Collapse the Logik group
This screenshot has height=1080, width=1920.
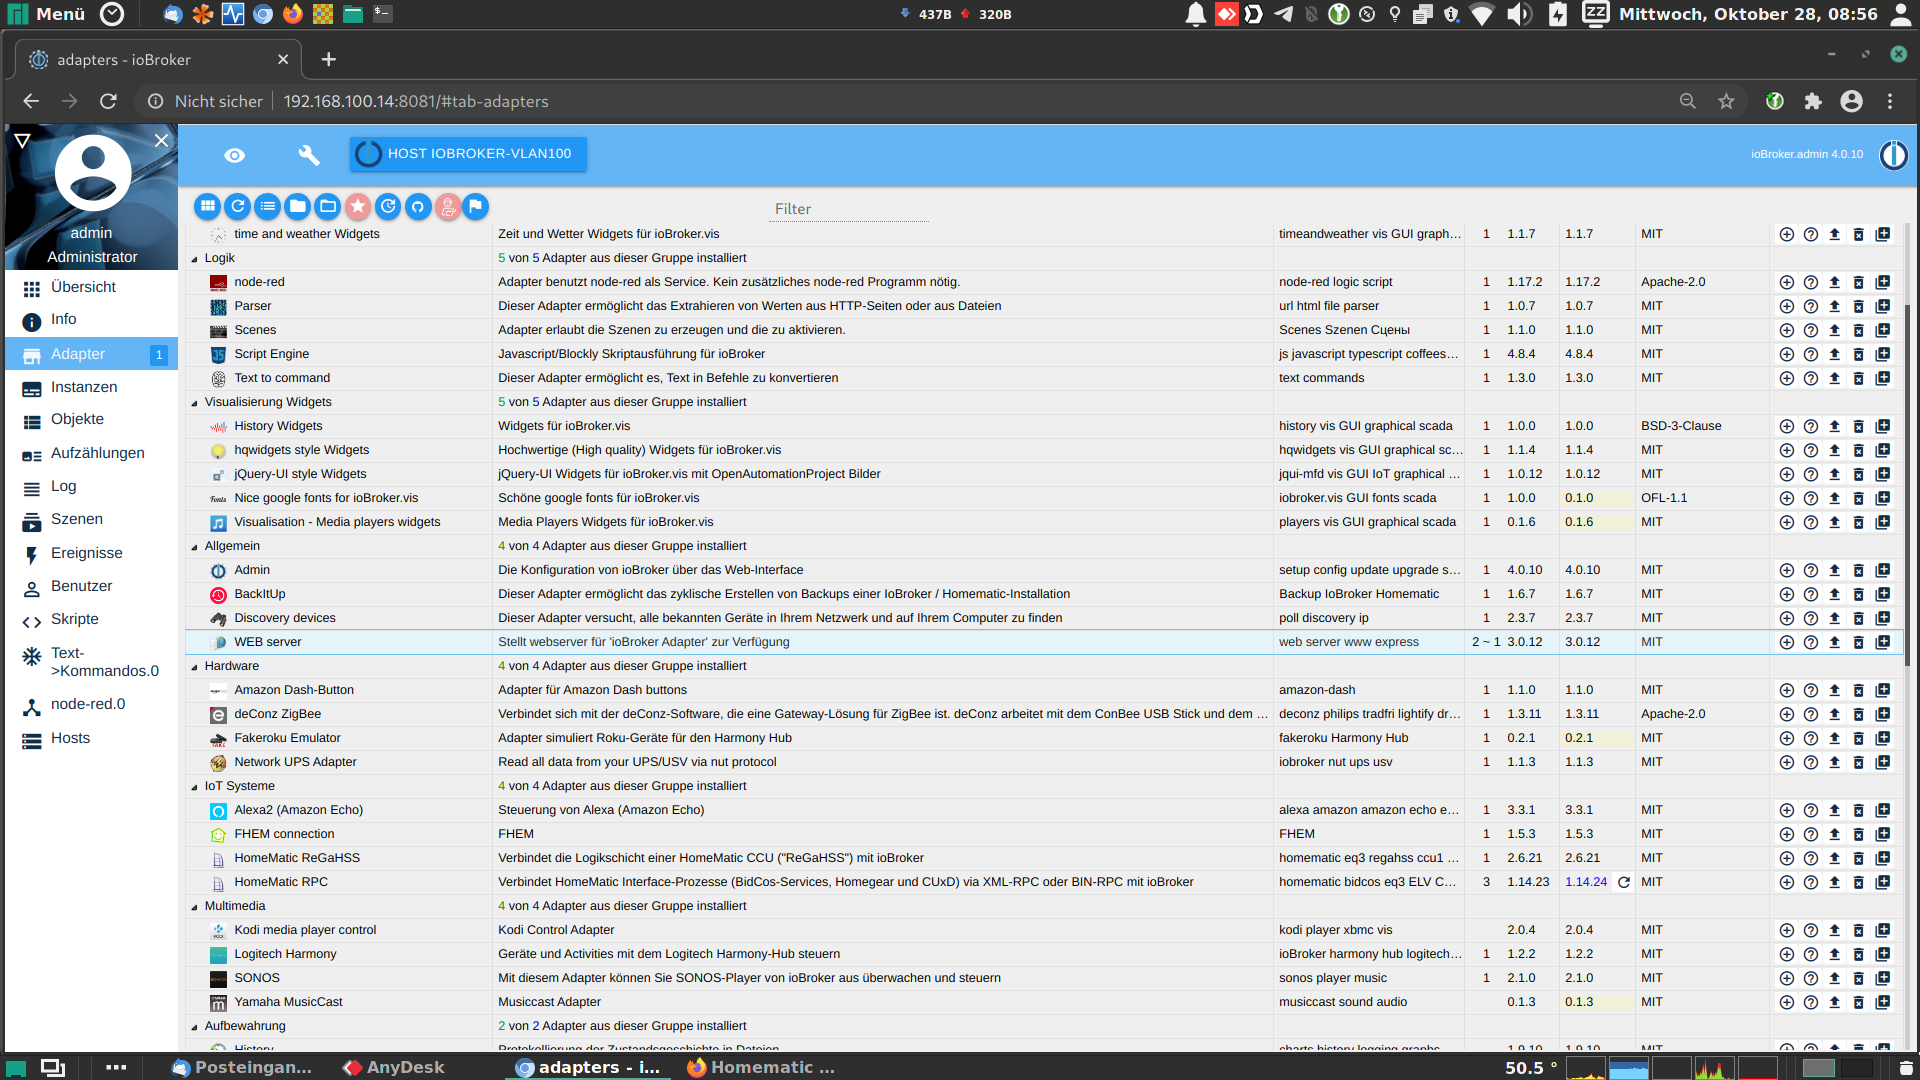(x=195, y=259)
